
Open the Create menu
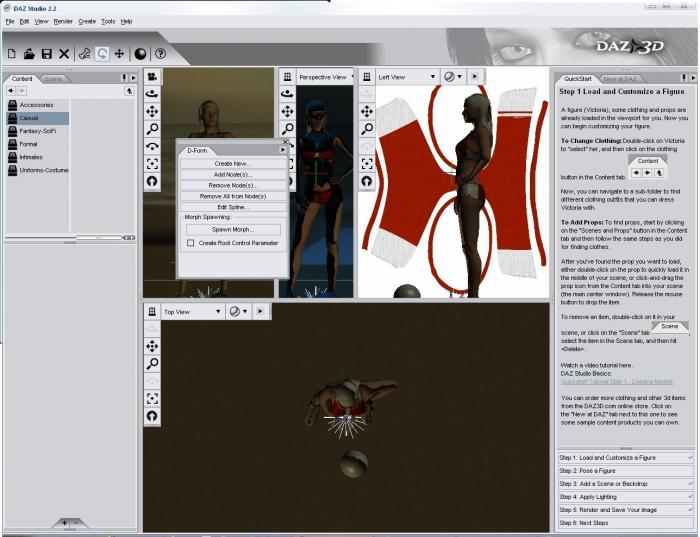pyautogui.click(x=87, y=21)
